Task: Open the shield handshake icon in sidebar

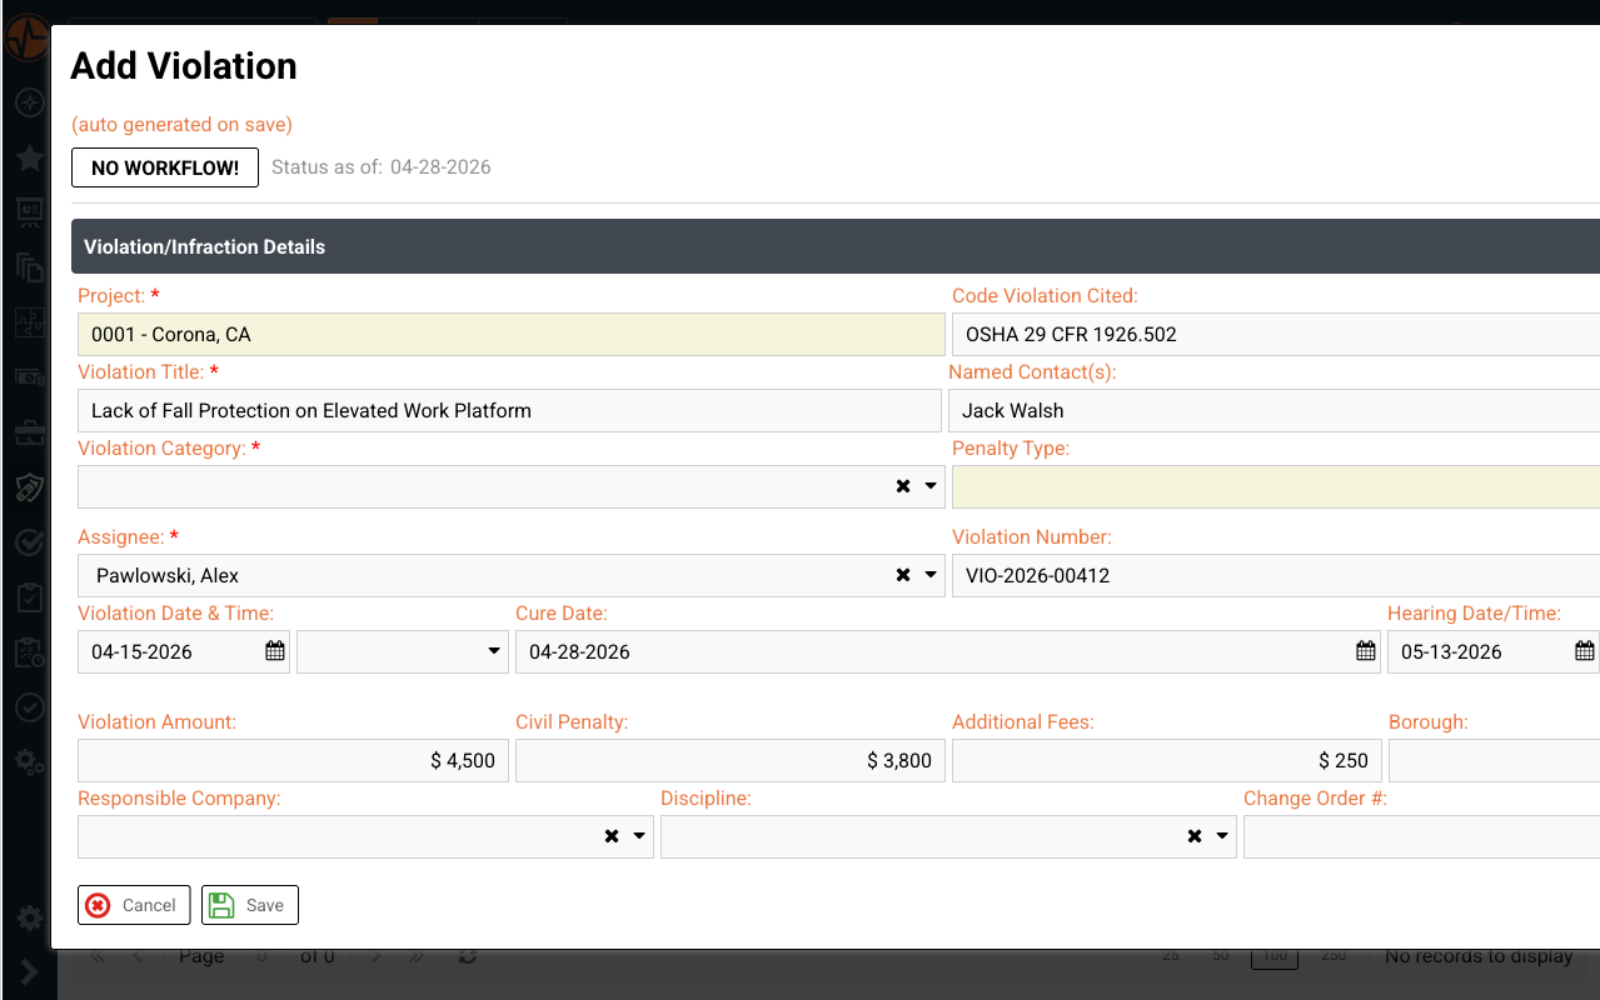Action: 29,487
